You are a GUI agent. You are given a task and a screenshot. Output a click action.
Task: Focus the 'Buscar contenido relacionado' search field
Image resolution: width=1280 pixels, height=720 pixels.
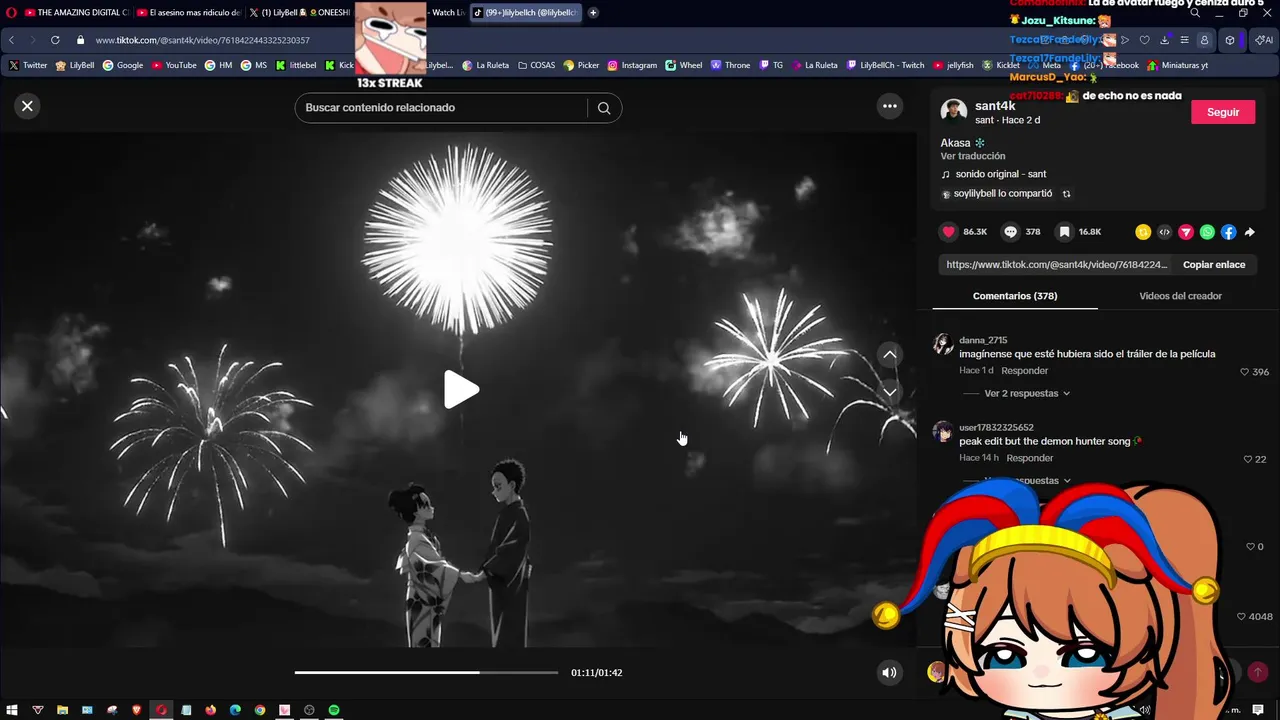440,108
